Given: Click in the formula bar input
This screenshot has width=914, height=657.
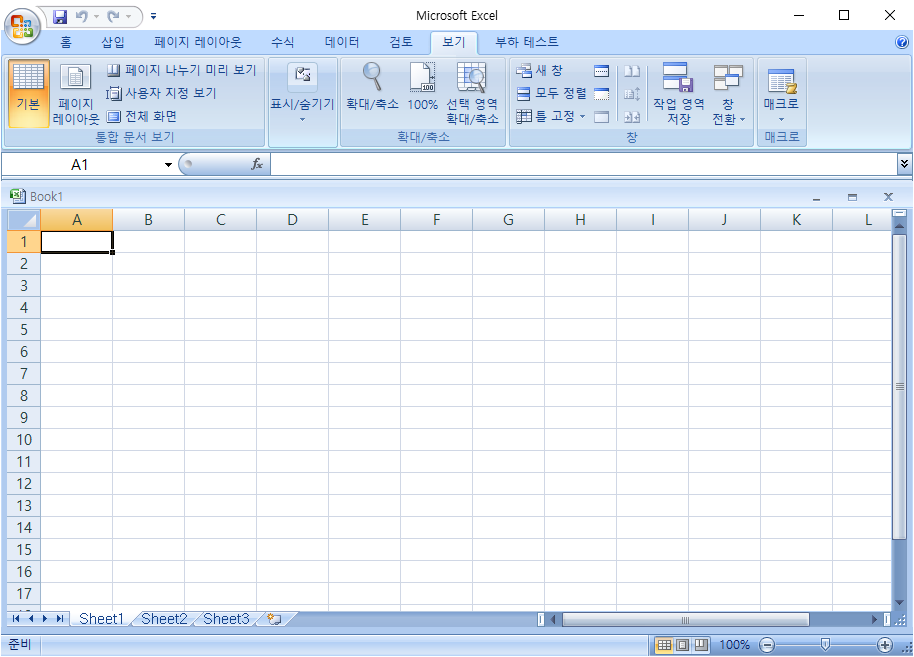Looking at the screenshot, I should 583,164.
